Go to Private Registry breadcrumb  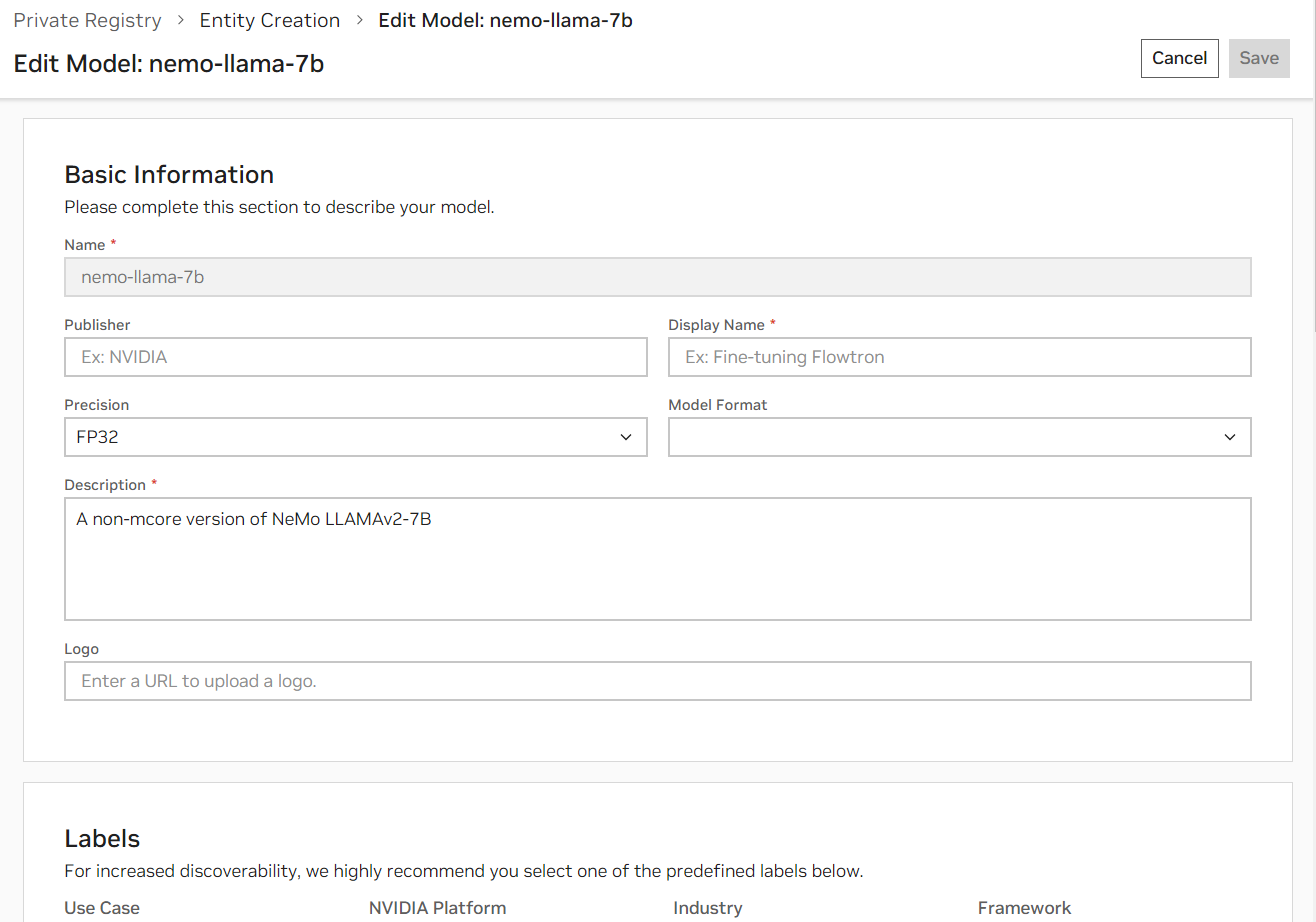tap(87, 21)
